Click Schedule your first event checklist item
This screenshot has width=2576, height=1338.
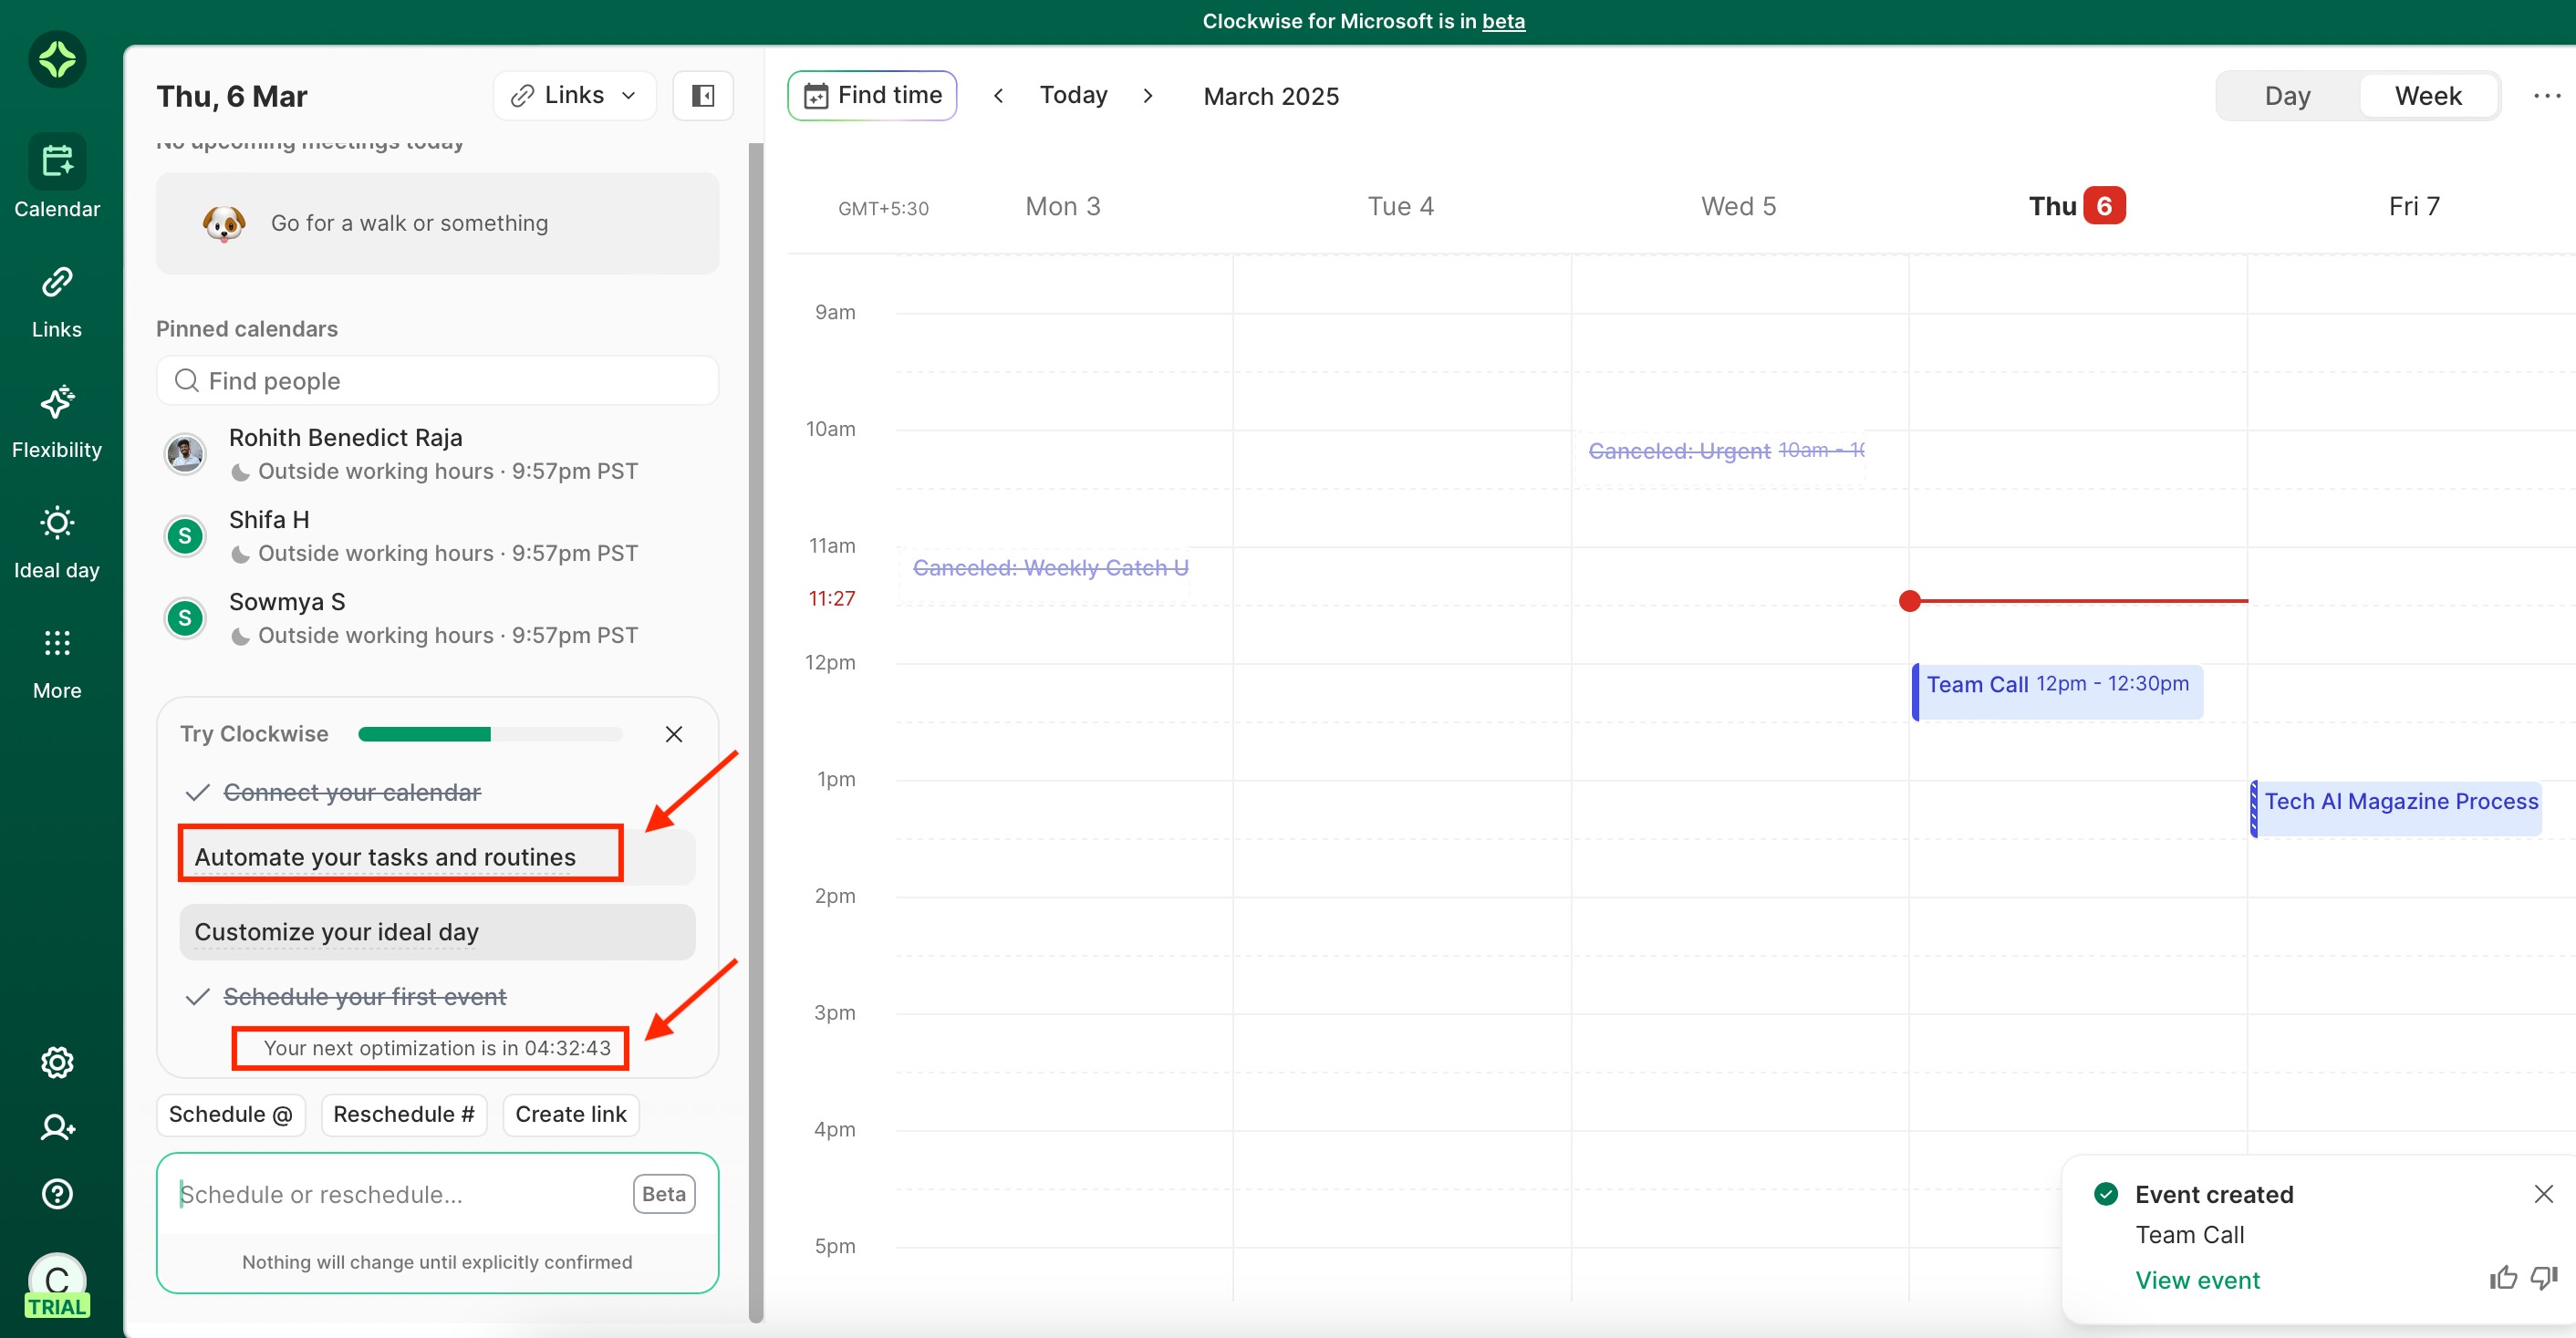pos(364,997)
